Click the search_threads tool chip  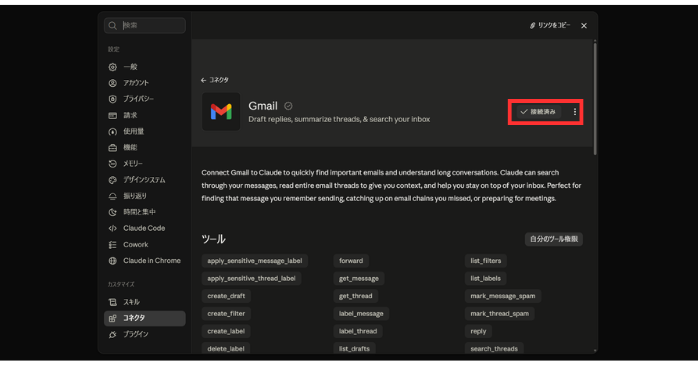[x=494, y=349]
